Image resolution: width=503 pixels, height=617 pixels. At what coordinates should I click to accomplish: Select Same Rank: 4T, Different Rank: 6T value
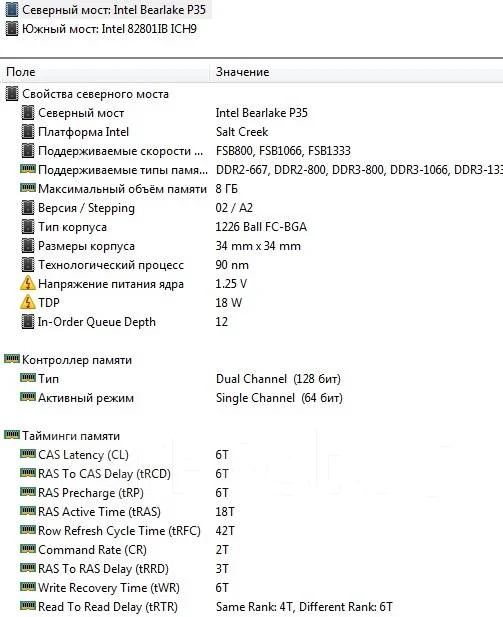click(x=304, y=607)
